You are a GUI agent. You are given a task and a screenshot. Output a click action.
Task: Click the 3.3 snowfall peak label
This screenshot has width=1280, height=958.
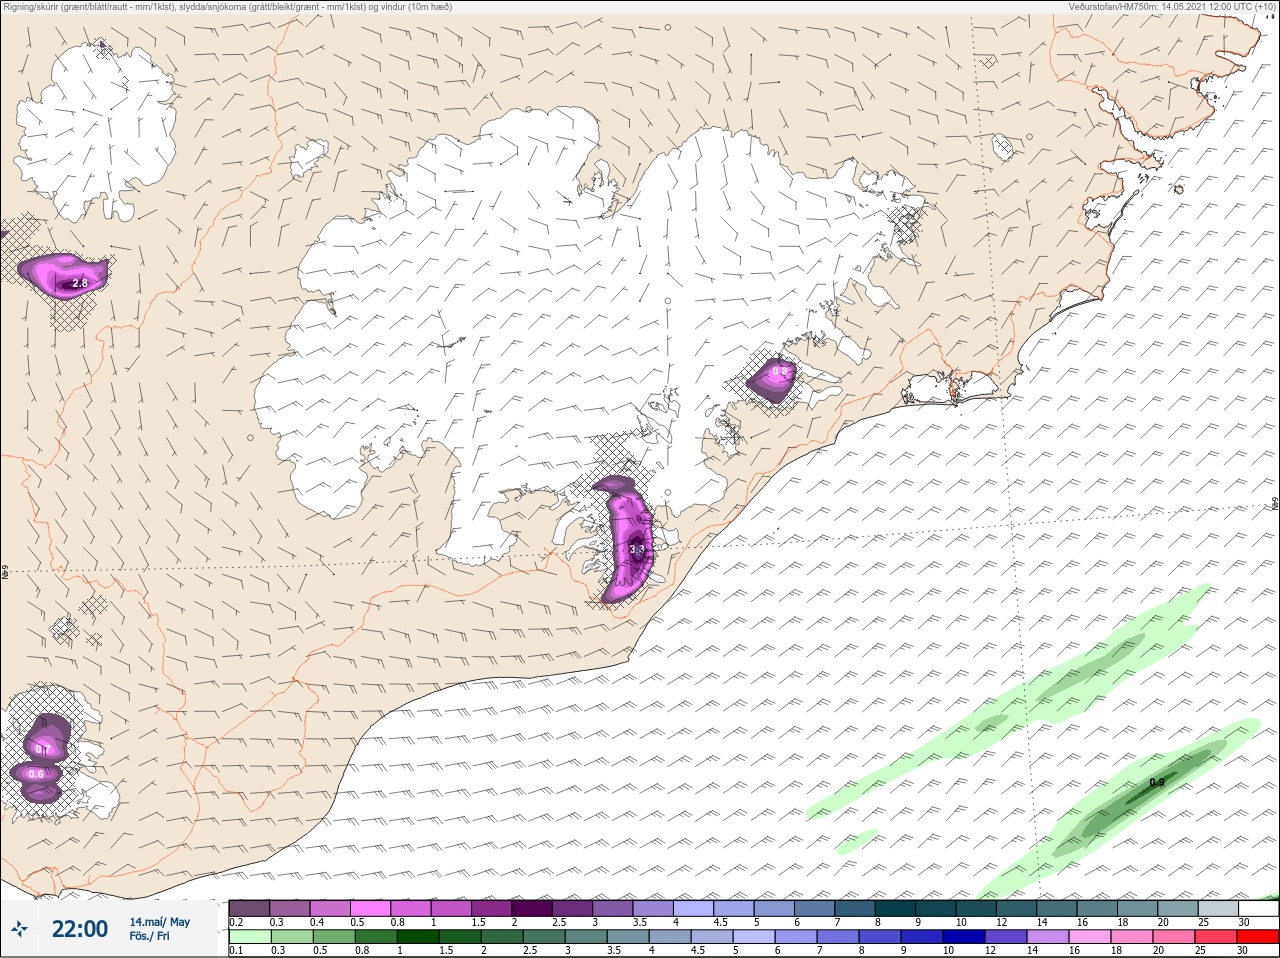pyautogui.click(x=637, y=549)
